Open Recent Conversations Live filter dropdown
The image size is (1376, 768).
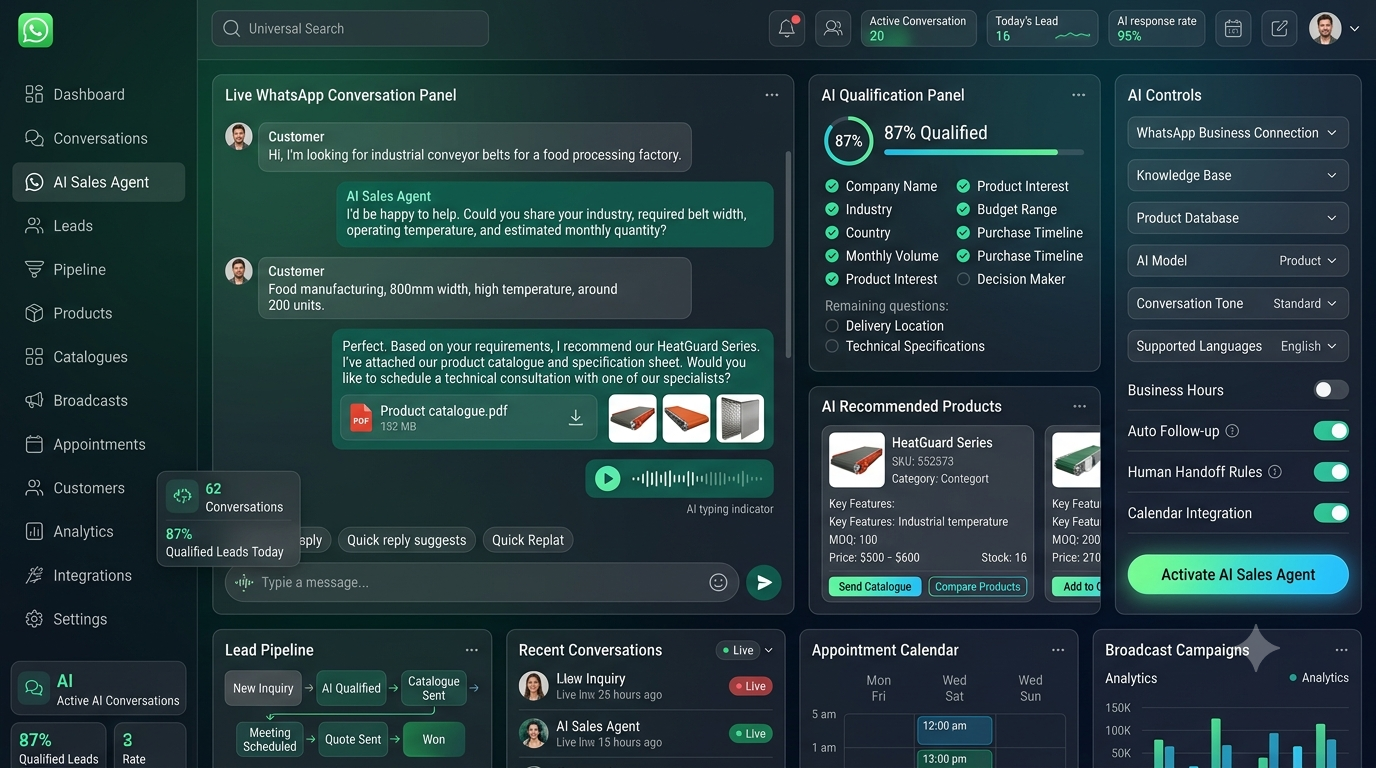point(745,650)
